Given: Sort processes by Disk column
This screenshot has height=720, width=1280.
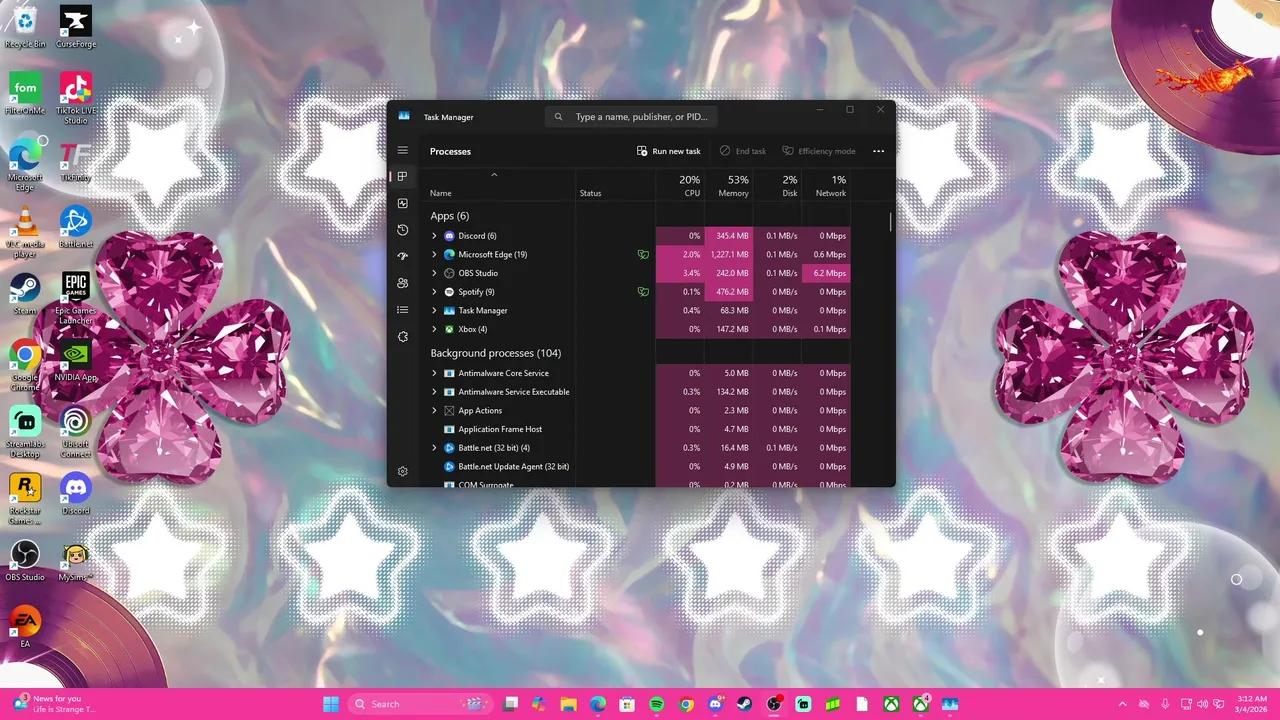Looking at the screenshot, I should point(777,185).
